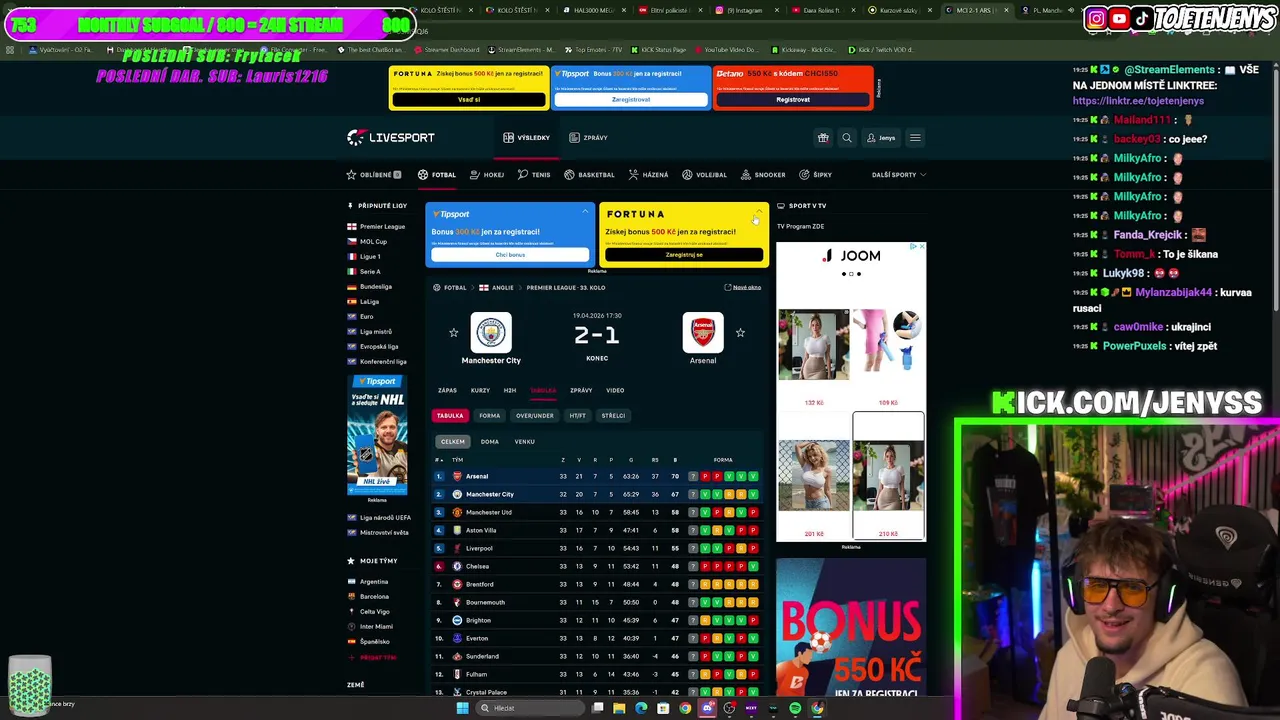Select Basketbal sport
Image resolution: width=1280 pixels, height=720 pixels.
589,175
